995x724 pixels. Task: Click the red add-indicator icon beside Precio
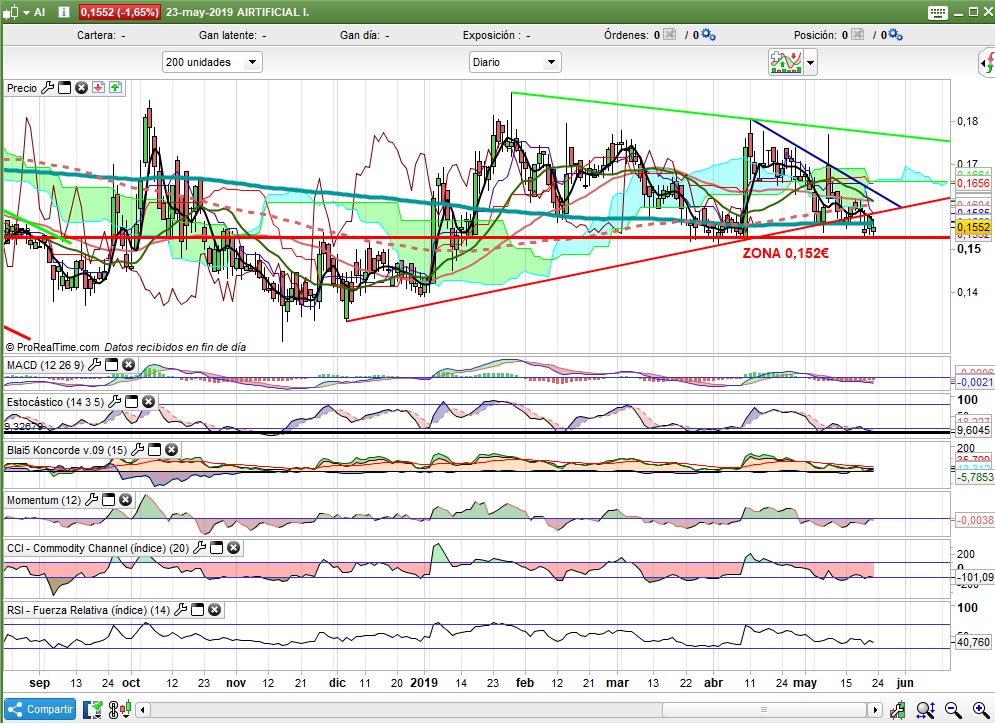[98, 88]
